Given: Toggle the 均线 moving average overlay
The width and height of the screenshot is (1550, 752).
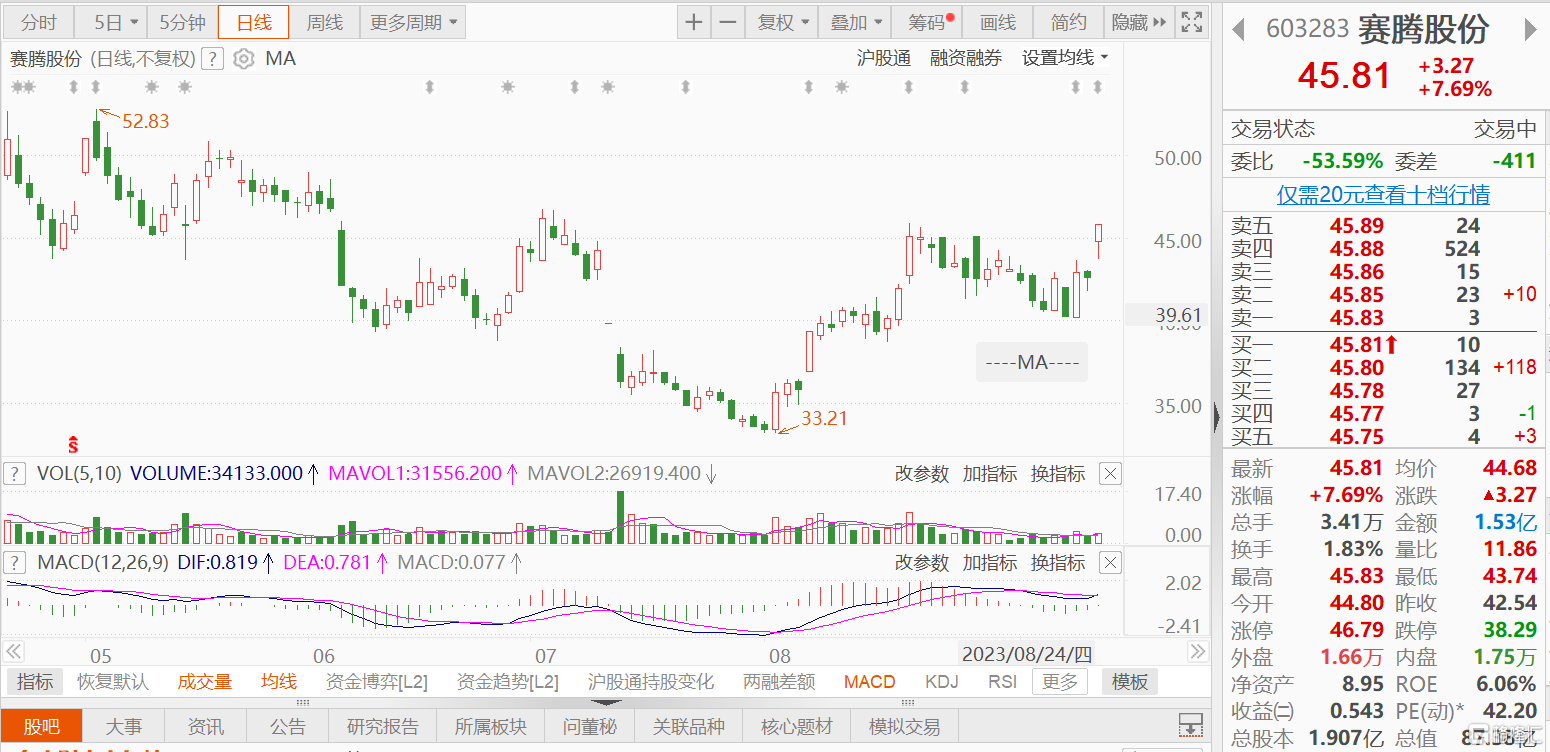Looking at the screenshot, I should 279,682.
